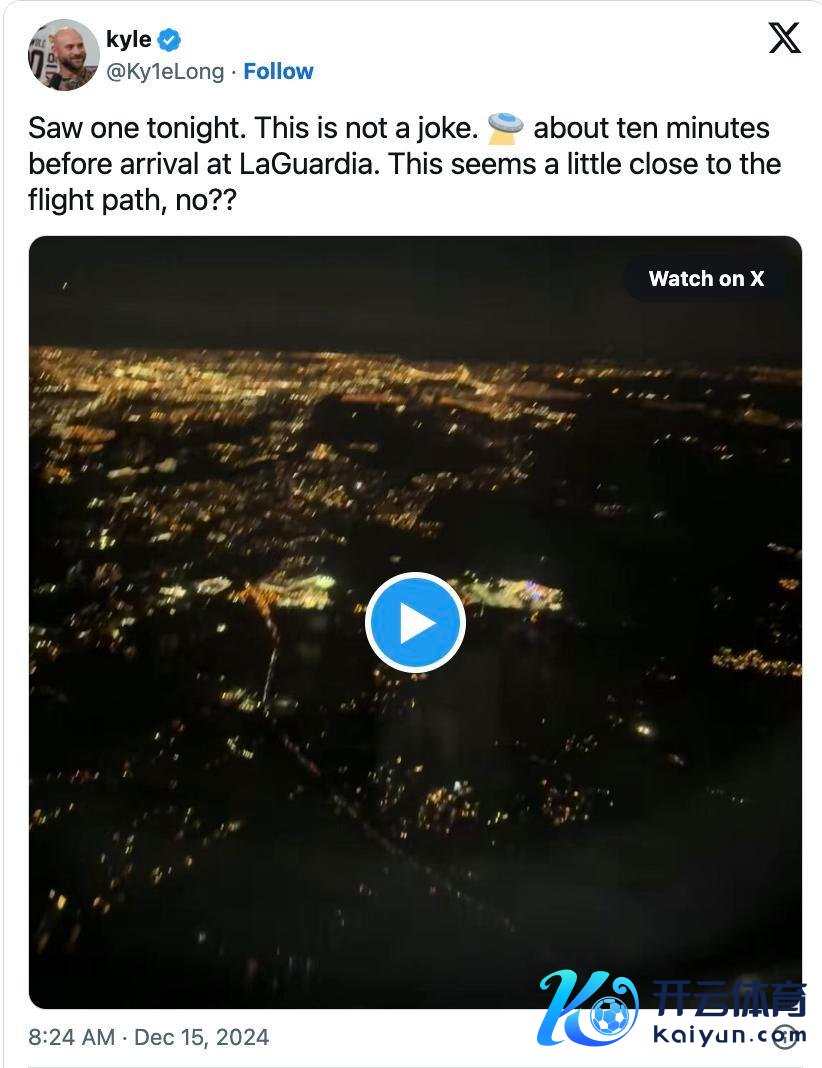Click the word LaGuardia in the tweet
822x1068 pixels.
tap(306, 164)
